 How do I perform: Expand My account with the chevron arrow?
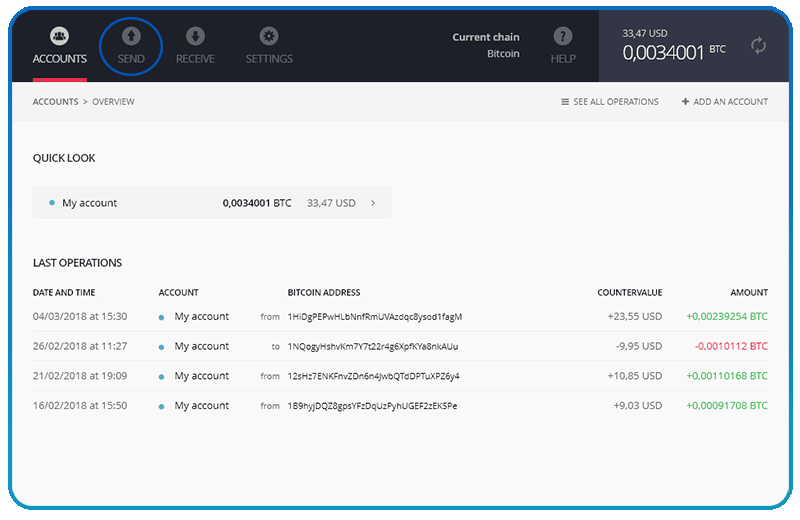pos(373,203)
